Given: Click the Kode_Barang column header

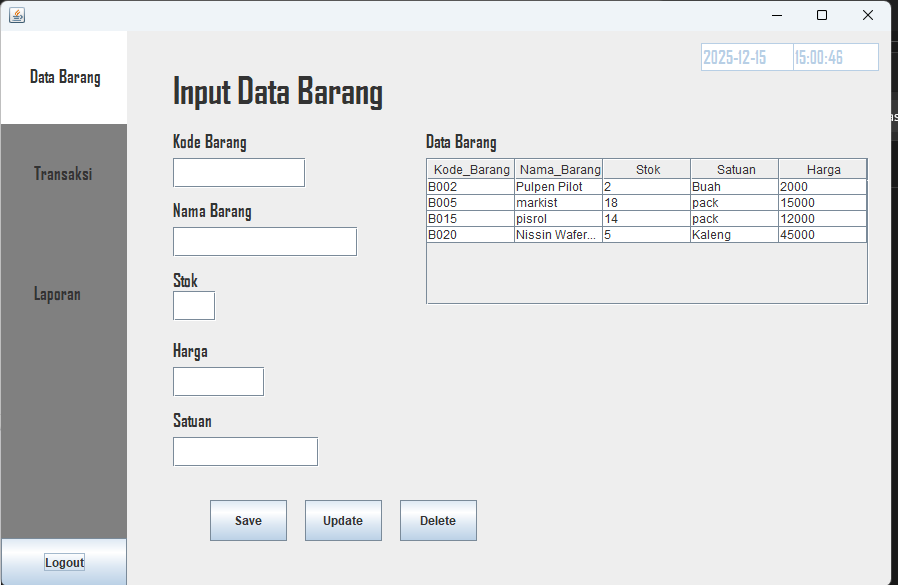Looking at the screenshot, I should click(471, 169).
